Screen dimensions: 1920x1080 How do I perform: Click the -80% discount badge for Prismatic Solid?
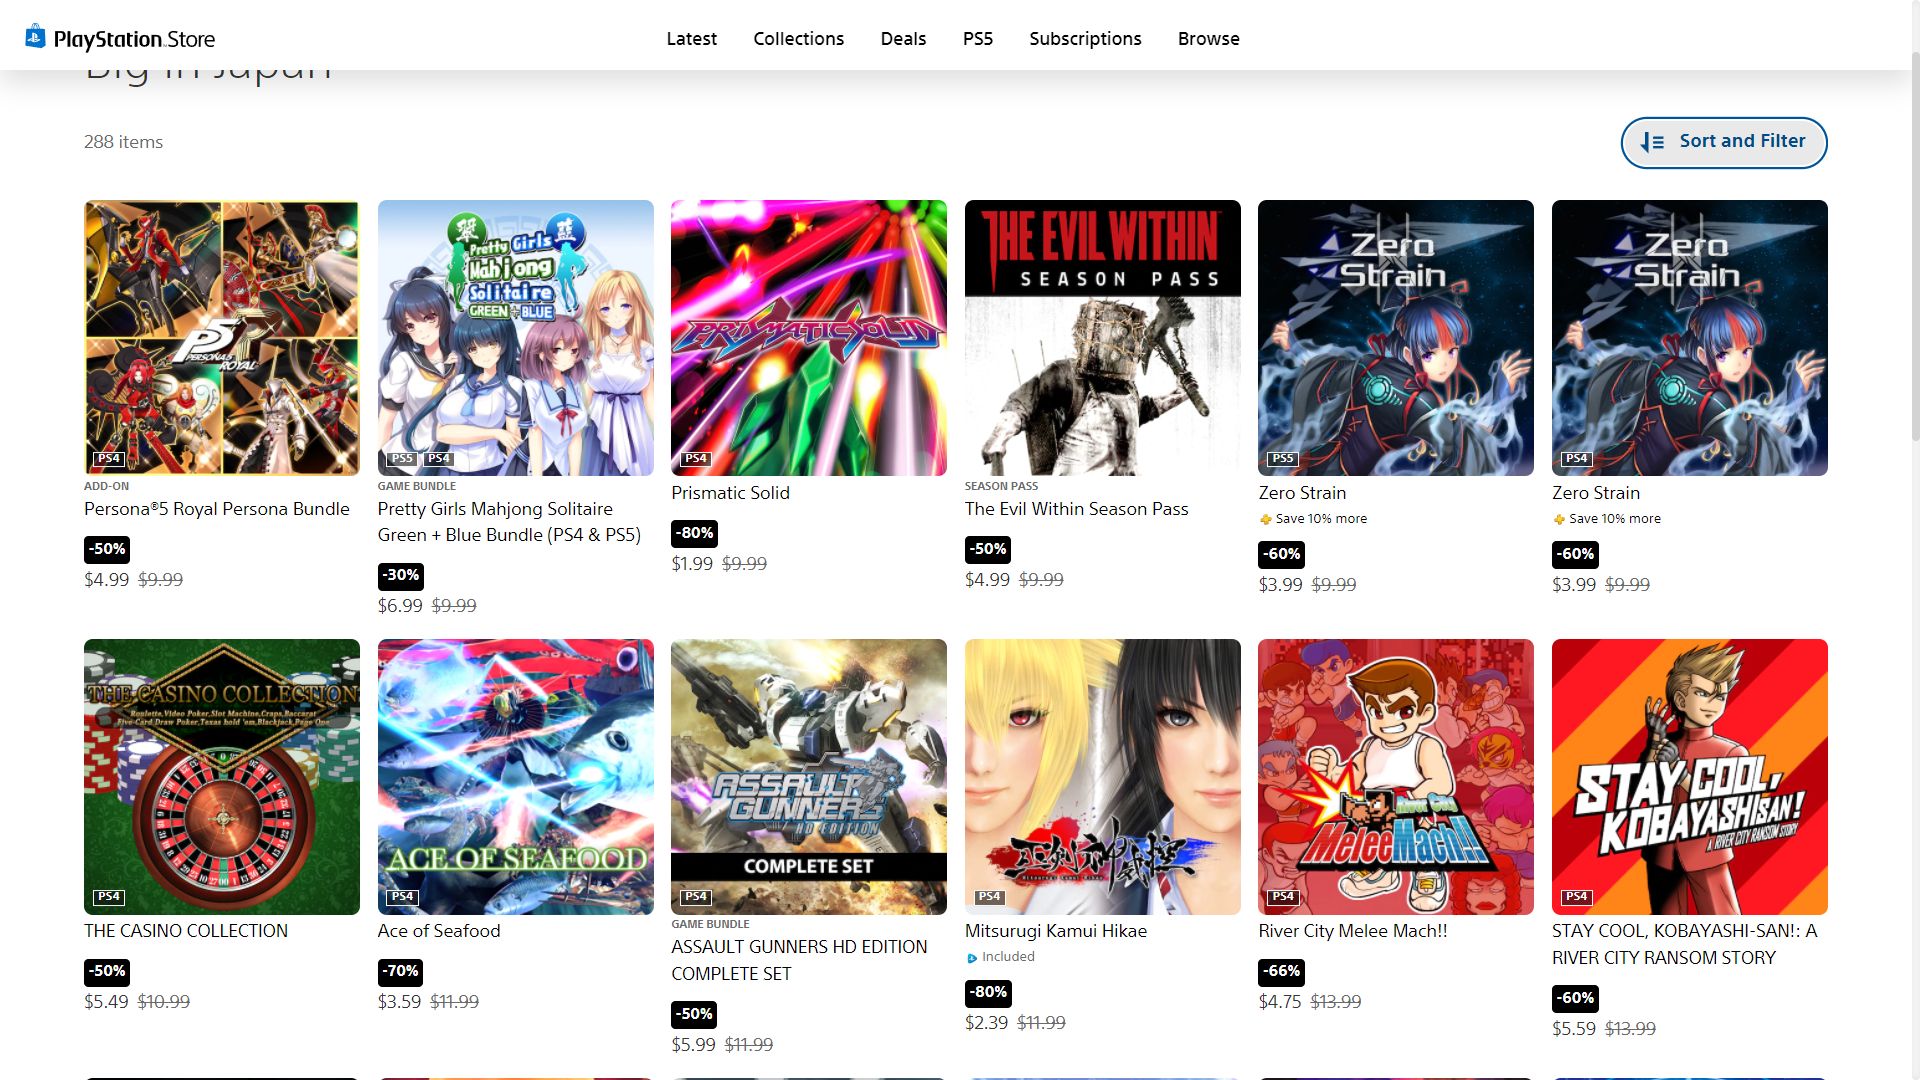click(694, 533)
